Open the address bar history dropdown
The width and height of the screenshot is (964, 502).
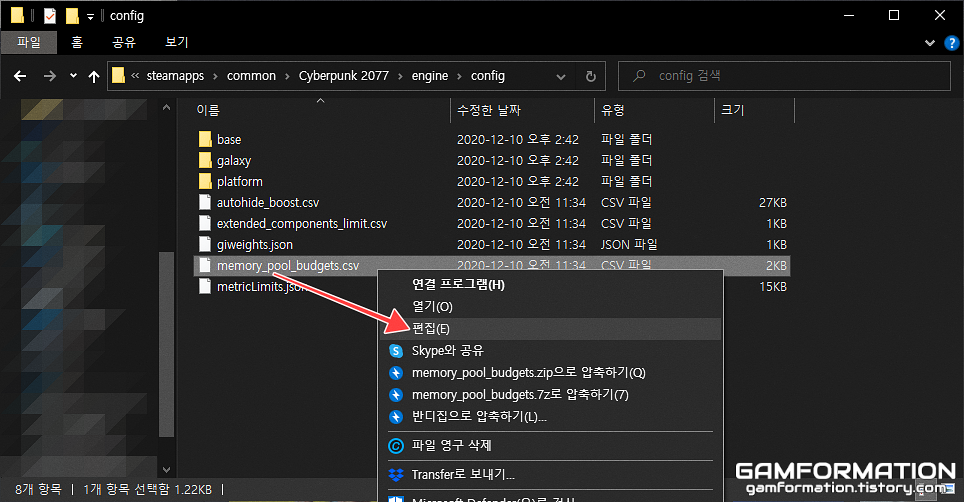point(561,77)
